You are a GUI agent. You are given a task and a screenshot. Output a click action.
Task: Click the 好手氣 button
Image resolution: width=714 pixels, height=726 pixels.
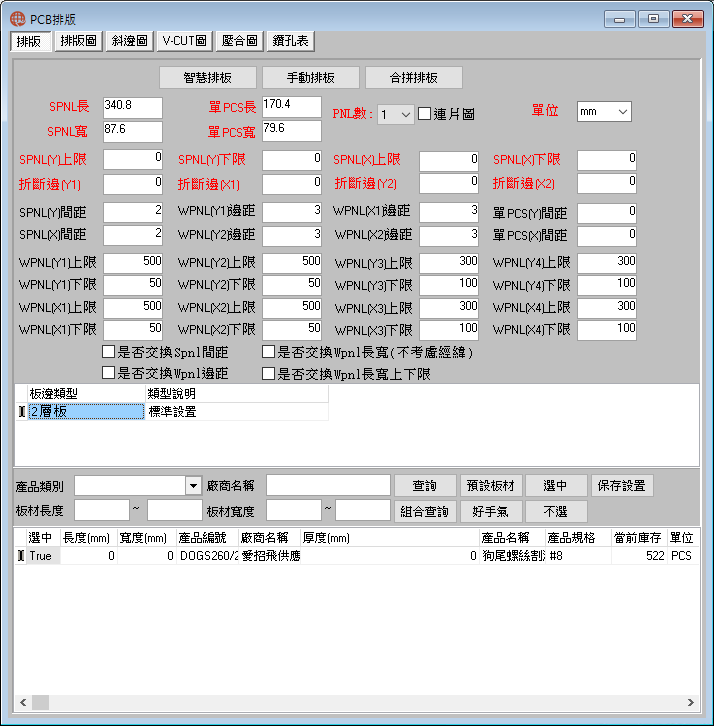point(491,512)
